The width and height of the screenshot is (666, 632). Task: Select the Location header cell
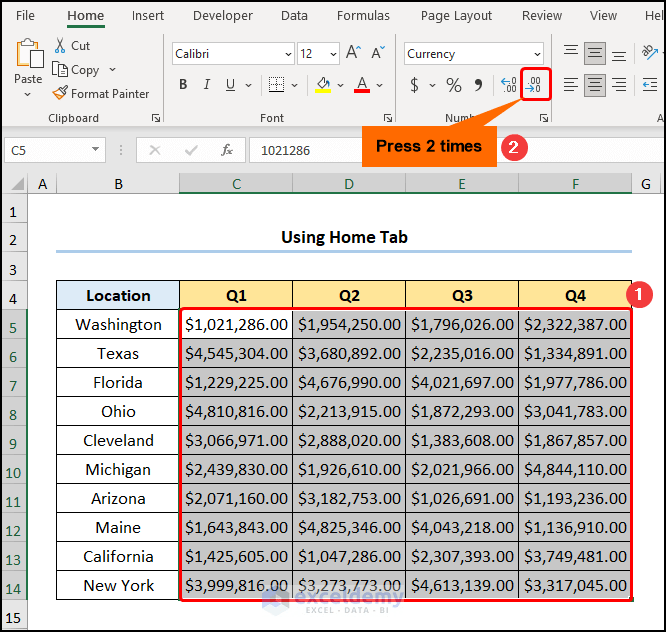118,295
